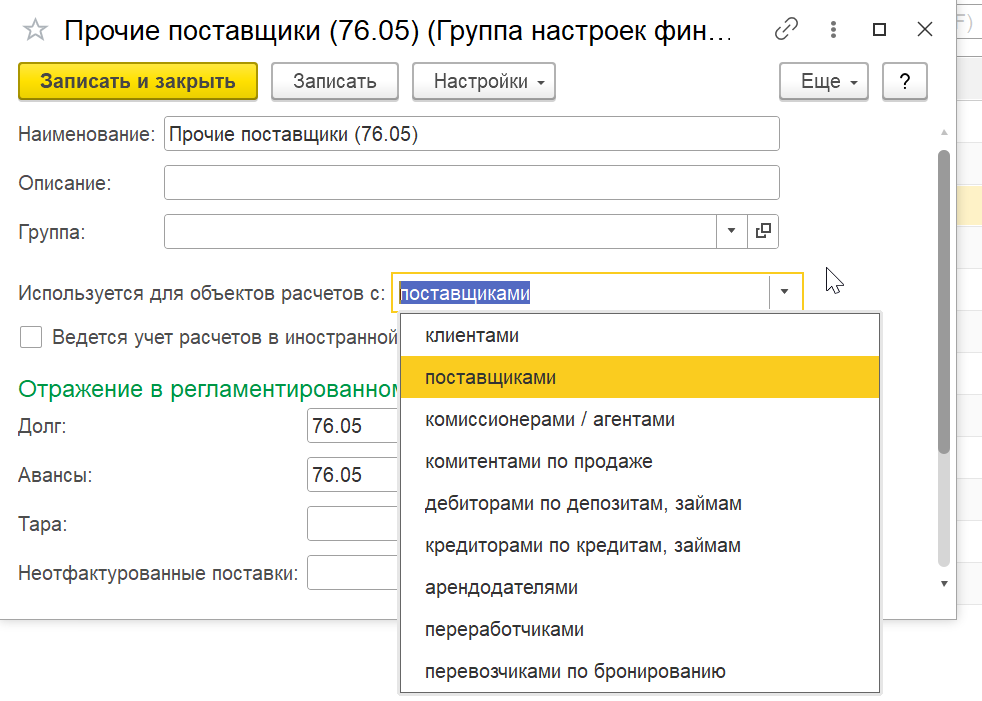Screen dimensions: 982x701
Task: Click the Наименование input field
Action: coord(472,133)
